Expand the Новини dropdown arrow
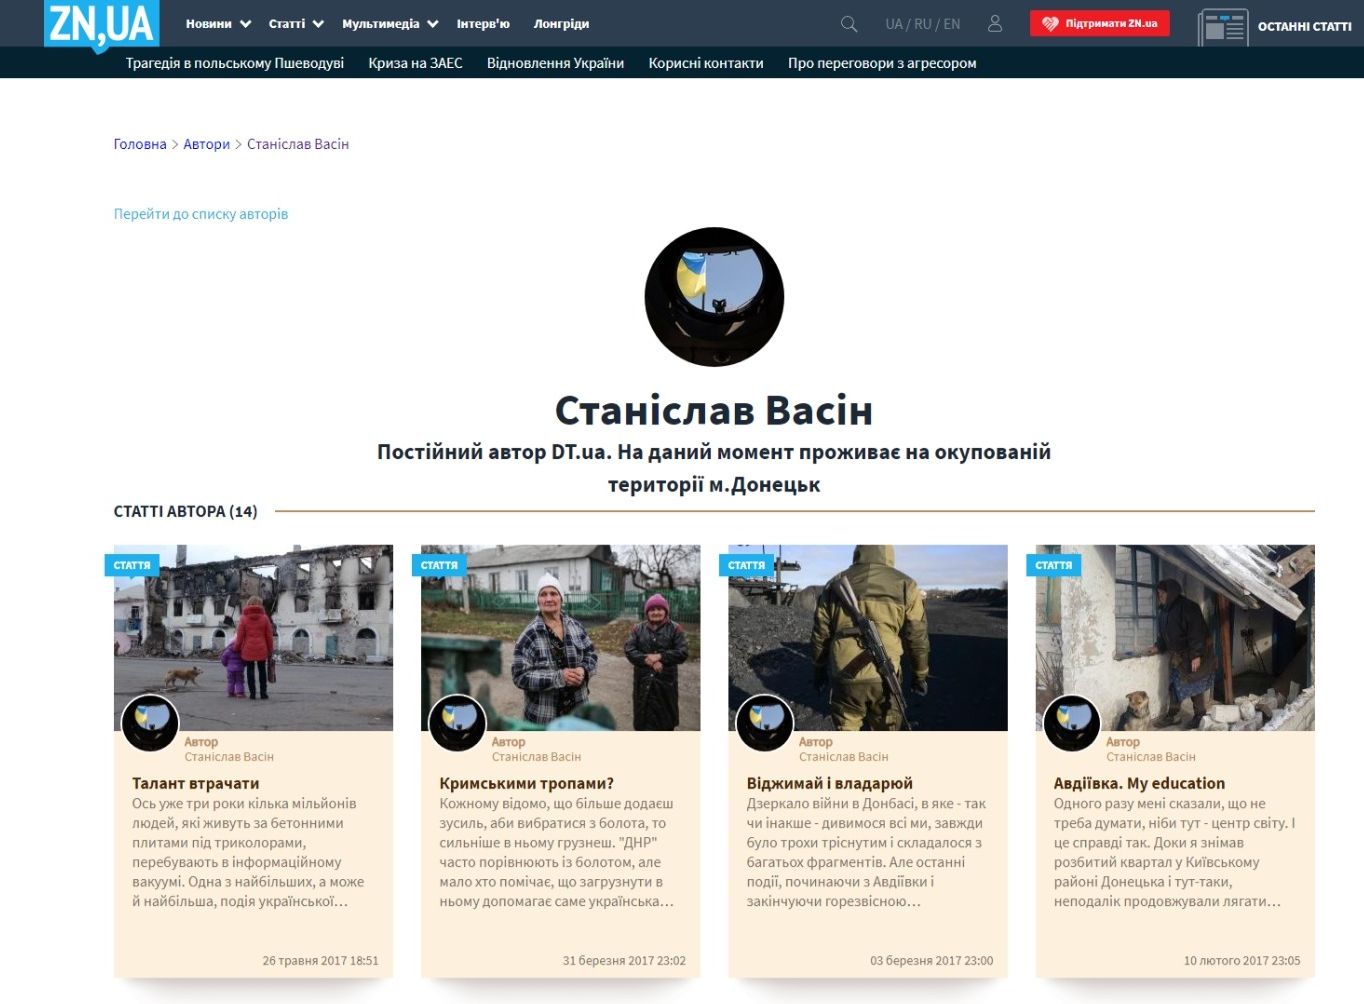The height and width of the screenshot is (1004, 1364). point(245,24)
